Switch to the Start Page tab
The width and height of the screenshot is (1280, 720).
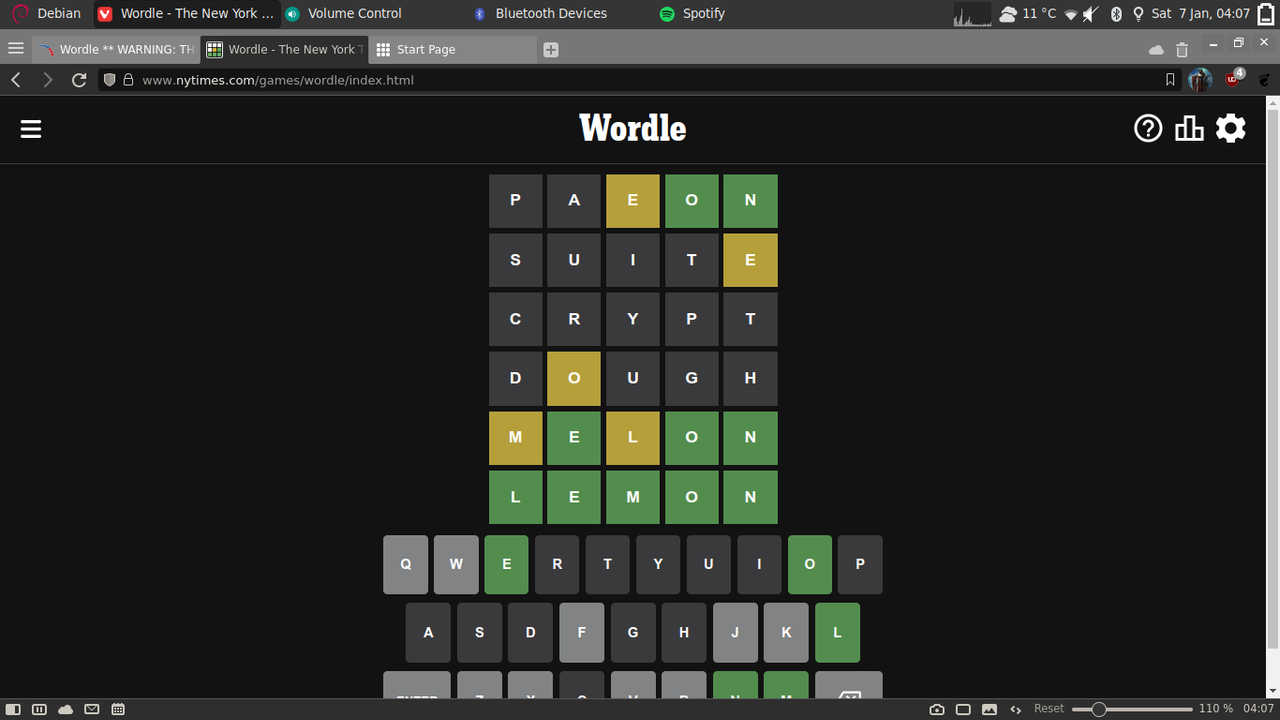pyautogui.click(x=453, y=49)
